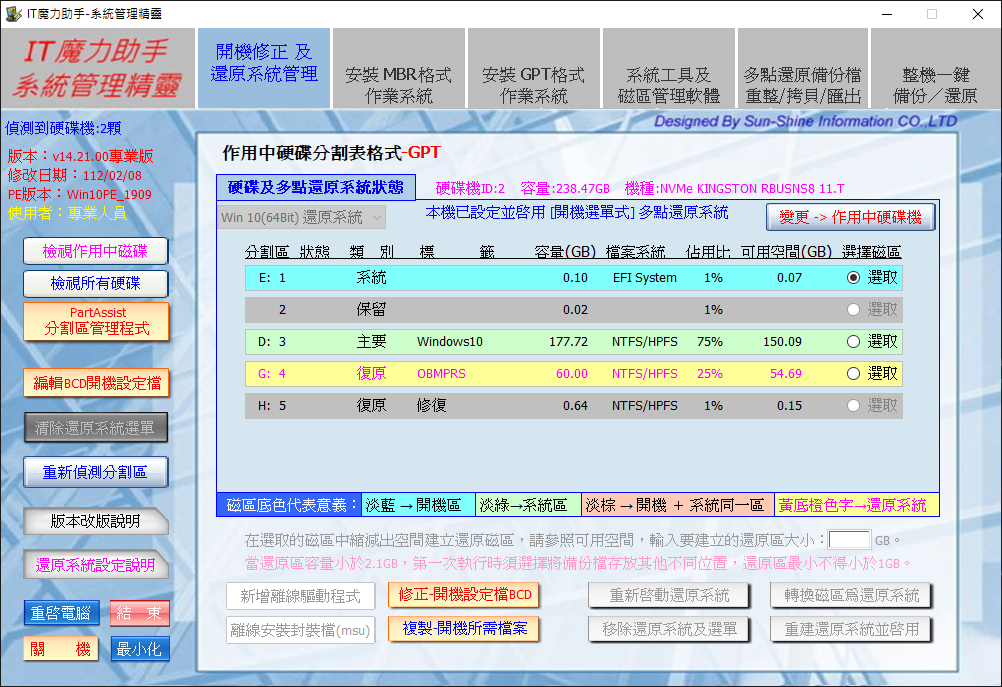Click in the restore partition size input field
Viewport: 1002px width, 687px height.
click(849, 540)
